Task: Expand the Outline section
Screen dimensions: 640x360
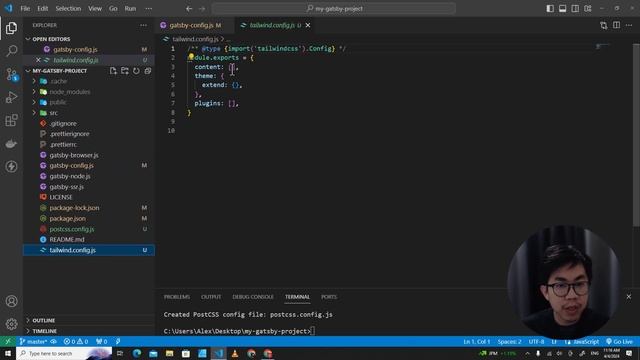Action: pyautogui.click(x=28, y=320)
